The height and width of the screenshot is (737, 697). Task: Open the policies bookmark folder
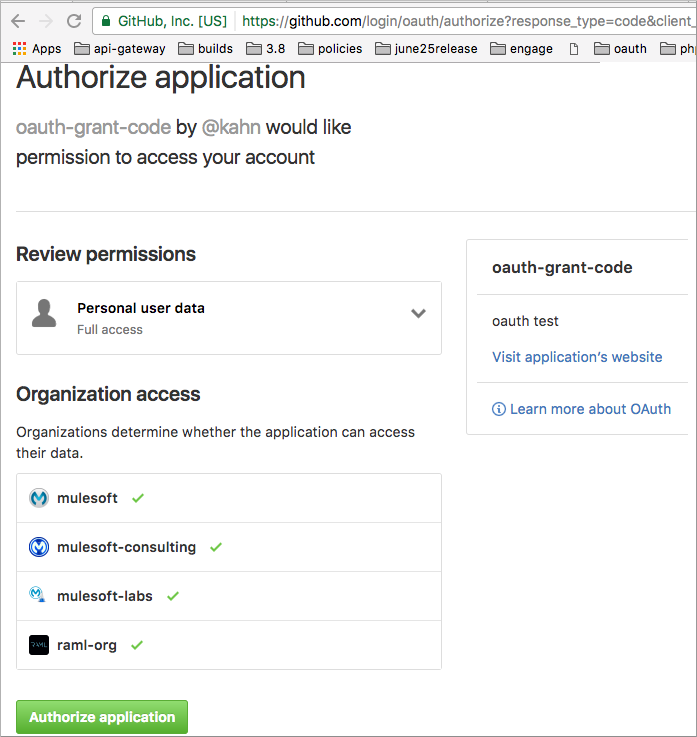click(x=329, y=48)
